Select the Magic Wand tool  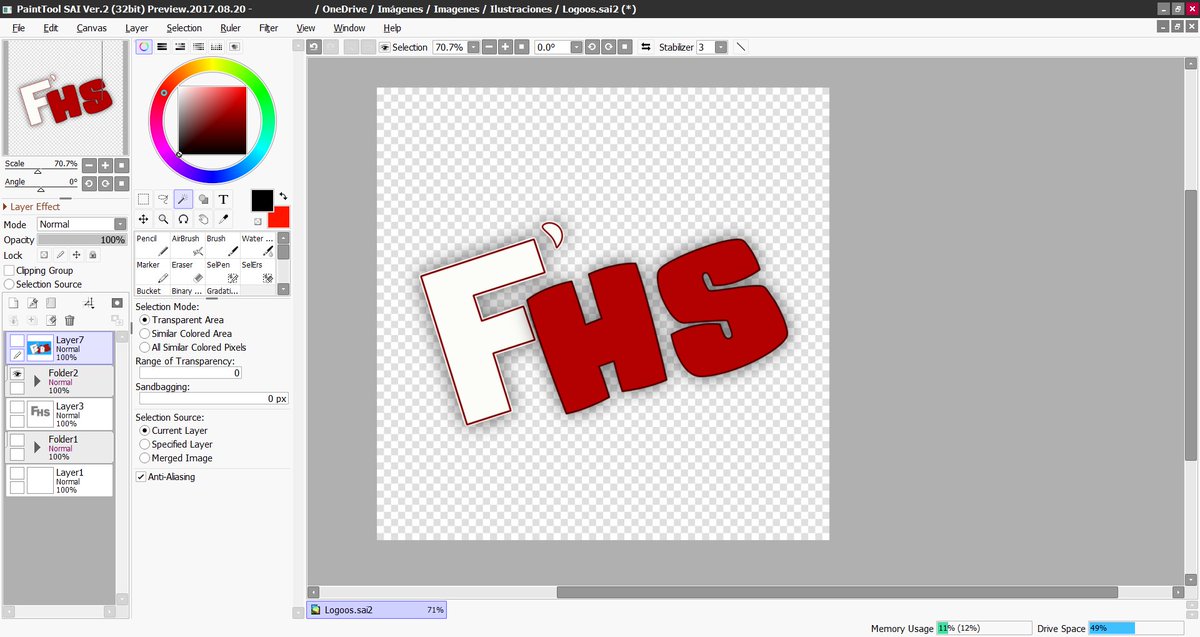(183, 199)
